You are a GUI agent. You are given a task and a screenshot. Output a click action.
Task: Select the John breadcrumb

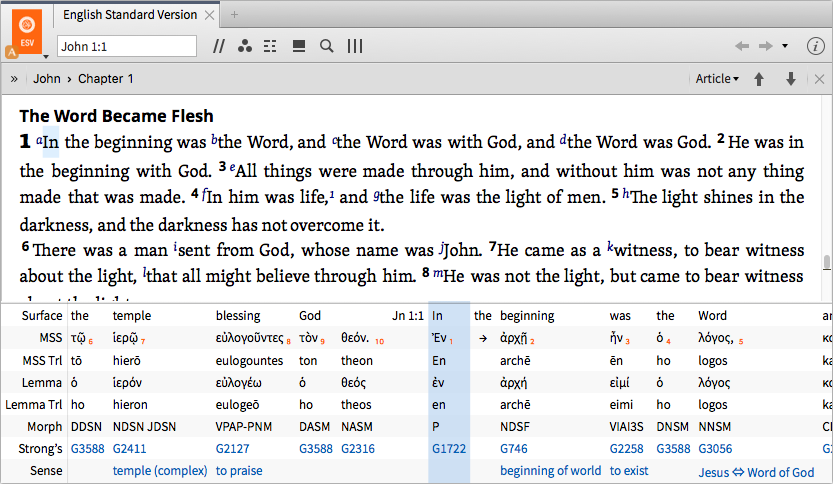coord(47,79)
